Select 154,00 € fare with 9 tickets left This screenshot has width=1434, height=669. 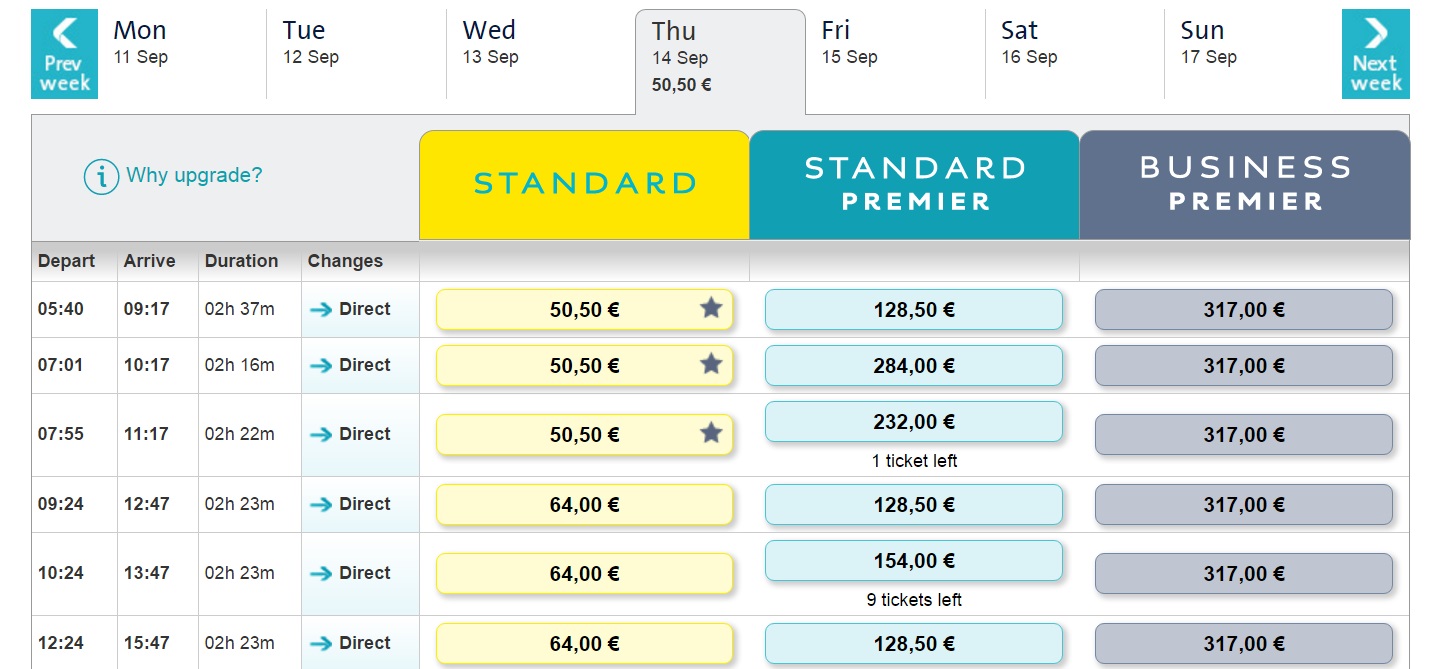(913, 561)
